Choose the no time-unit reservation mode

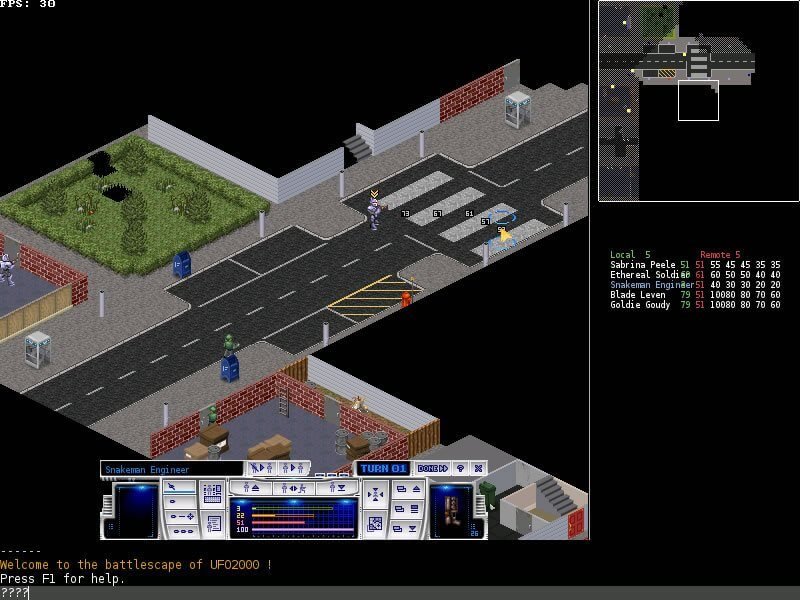click(x=180, y=487)
